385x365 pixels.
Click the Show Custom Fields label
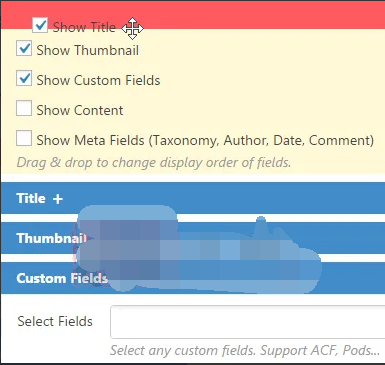coord(98,80)
